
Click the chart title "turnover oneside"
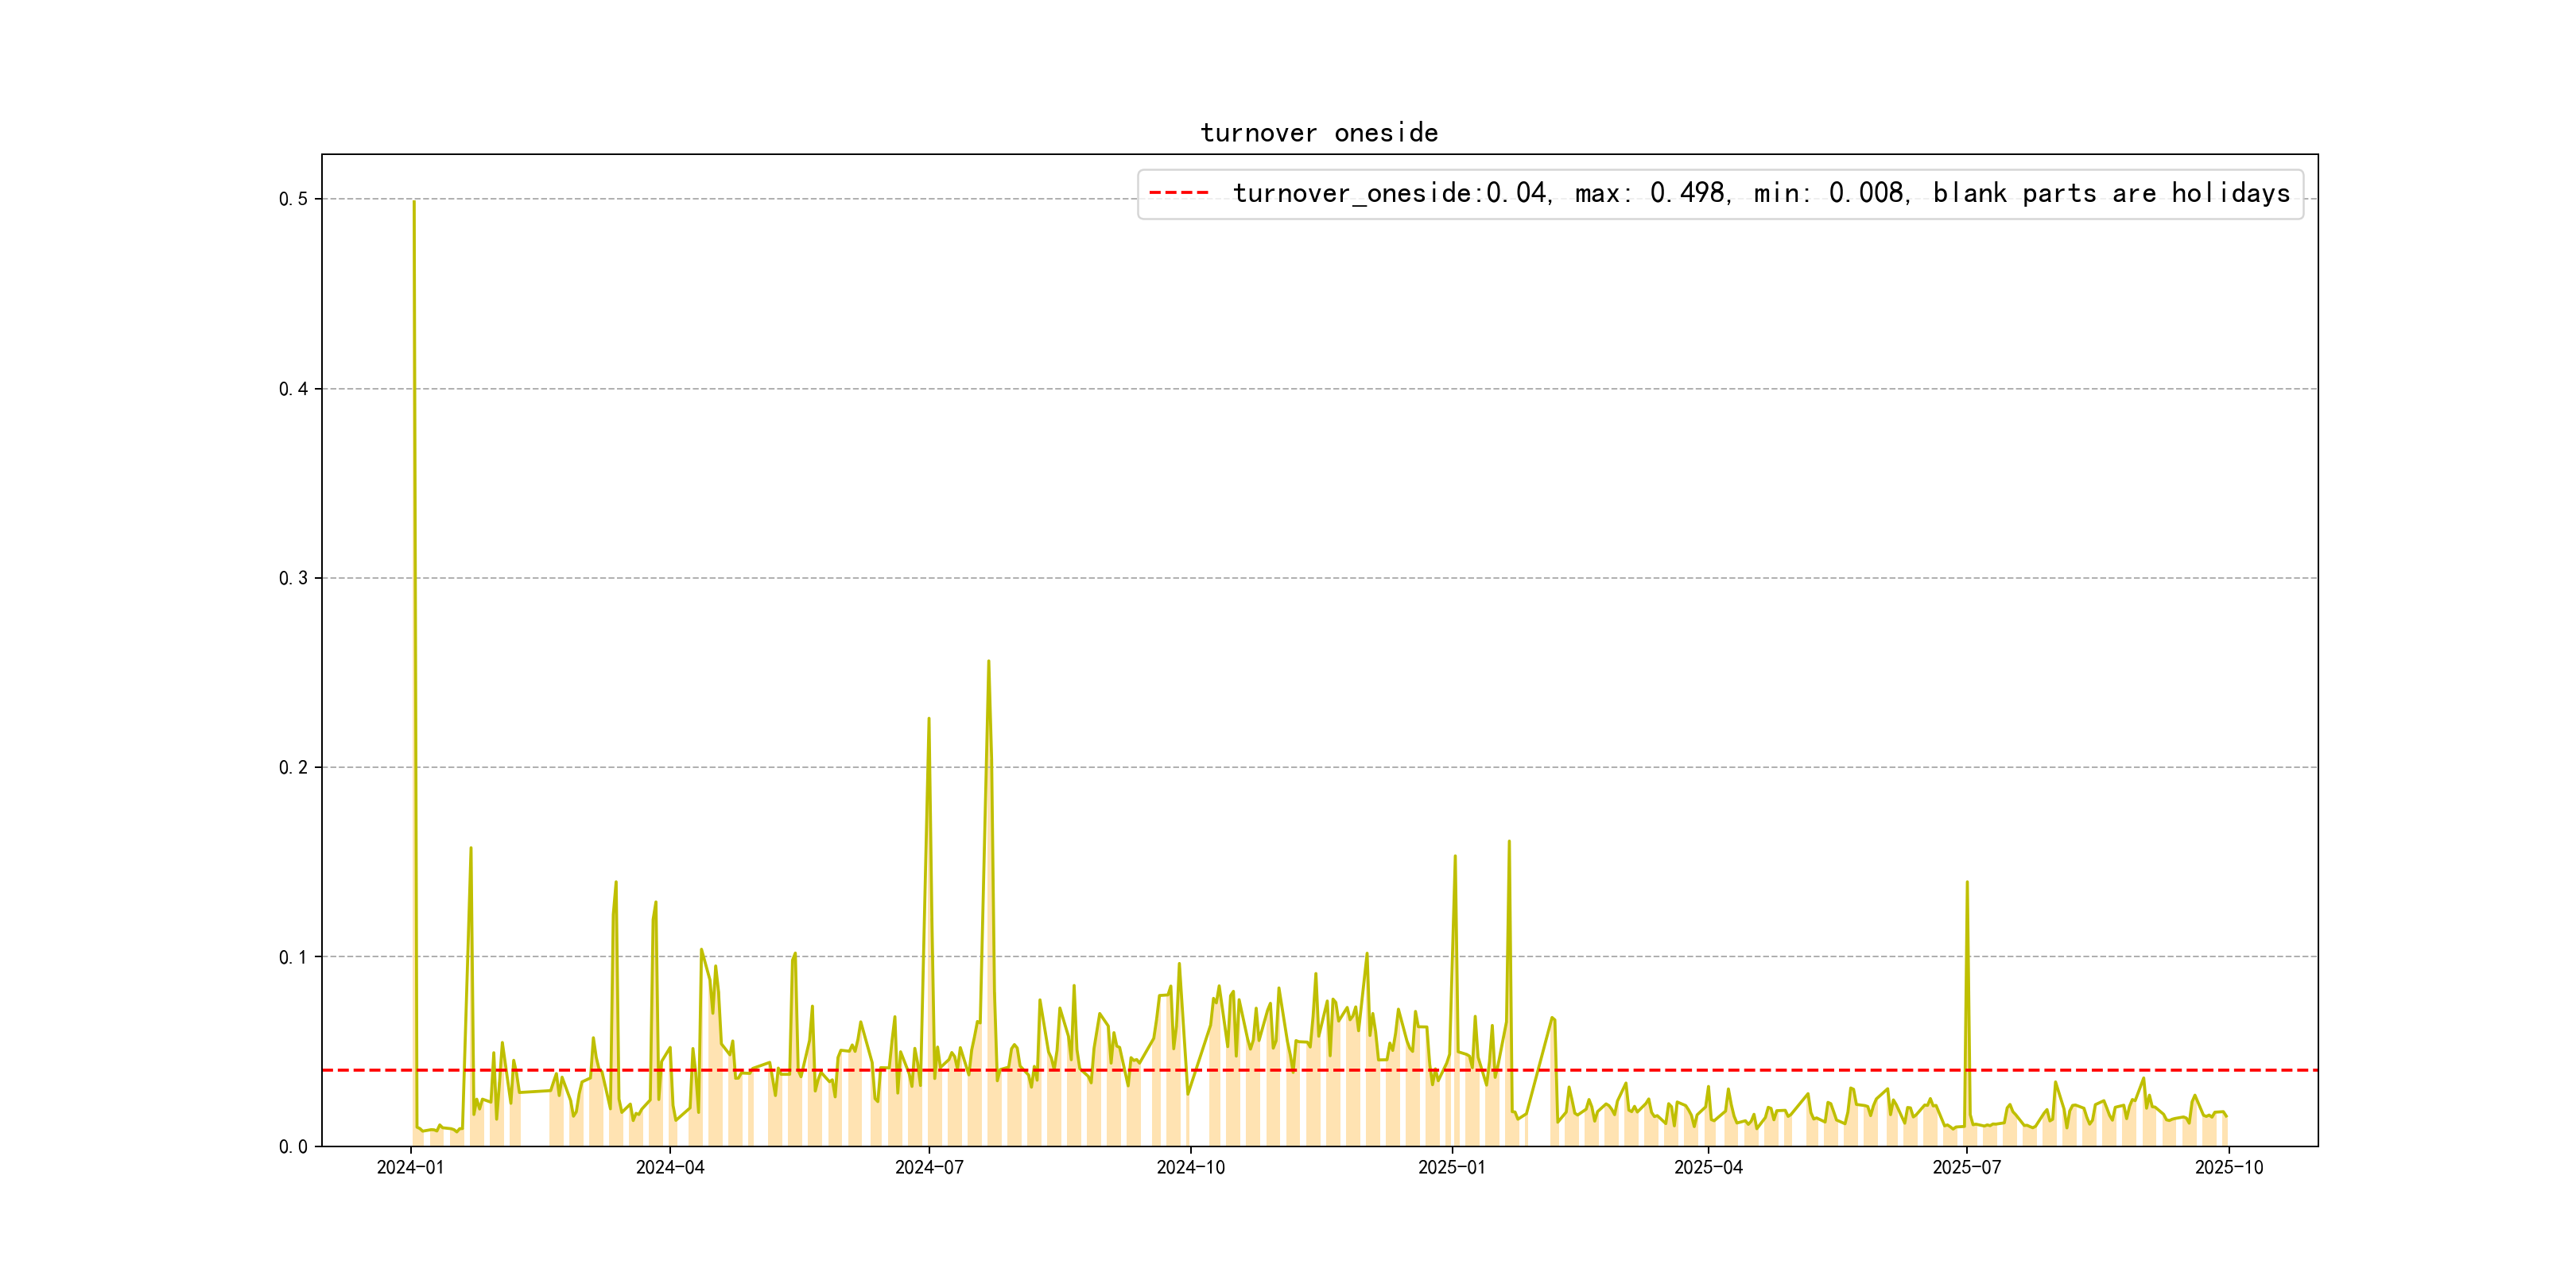click(x=1319, y=133)
